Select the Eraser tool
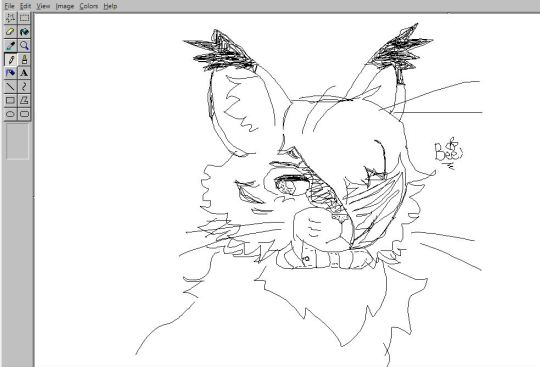 pyautogui.click(x=10, y=32)
